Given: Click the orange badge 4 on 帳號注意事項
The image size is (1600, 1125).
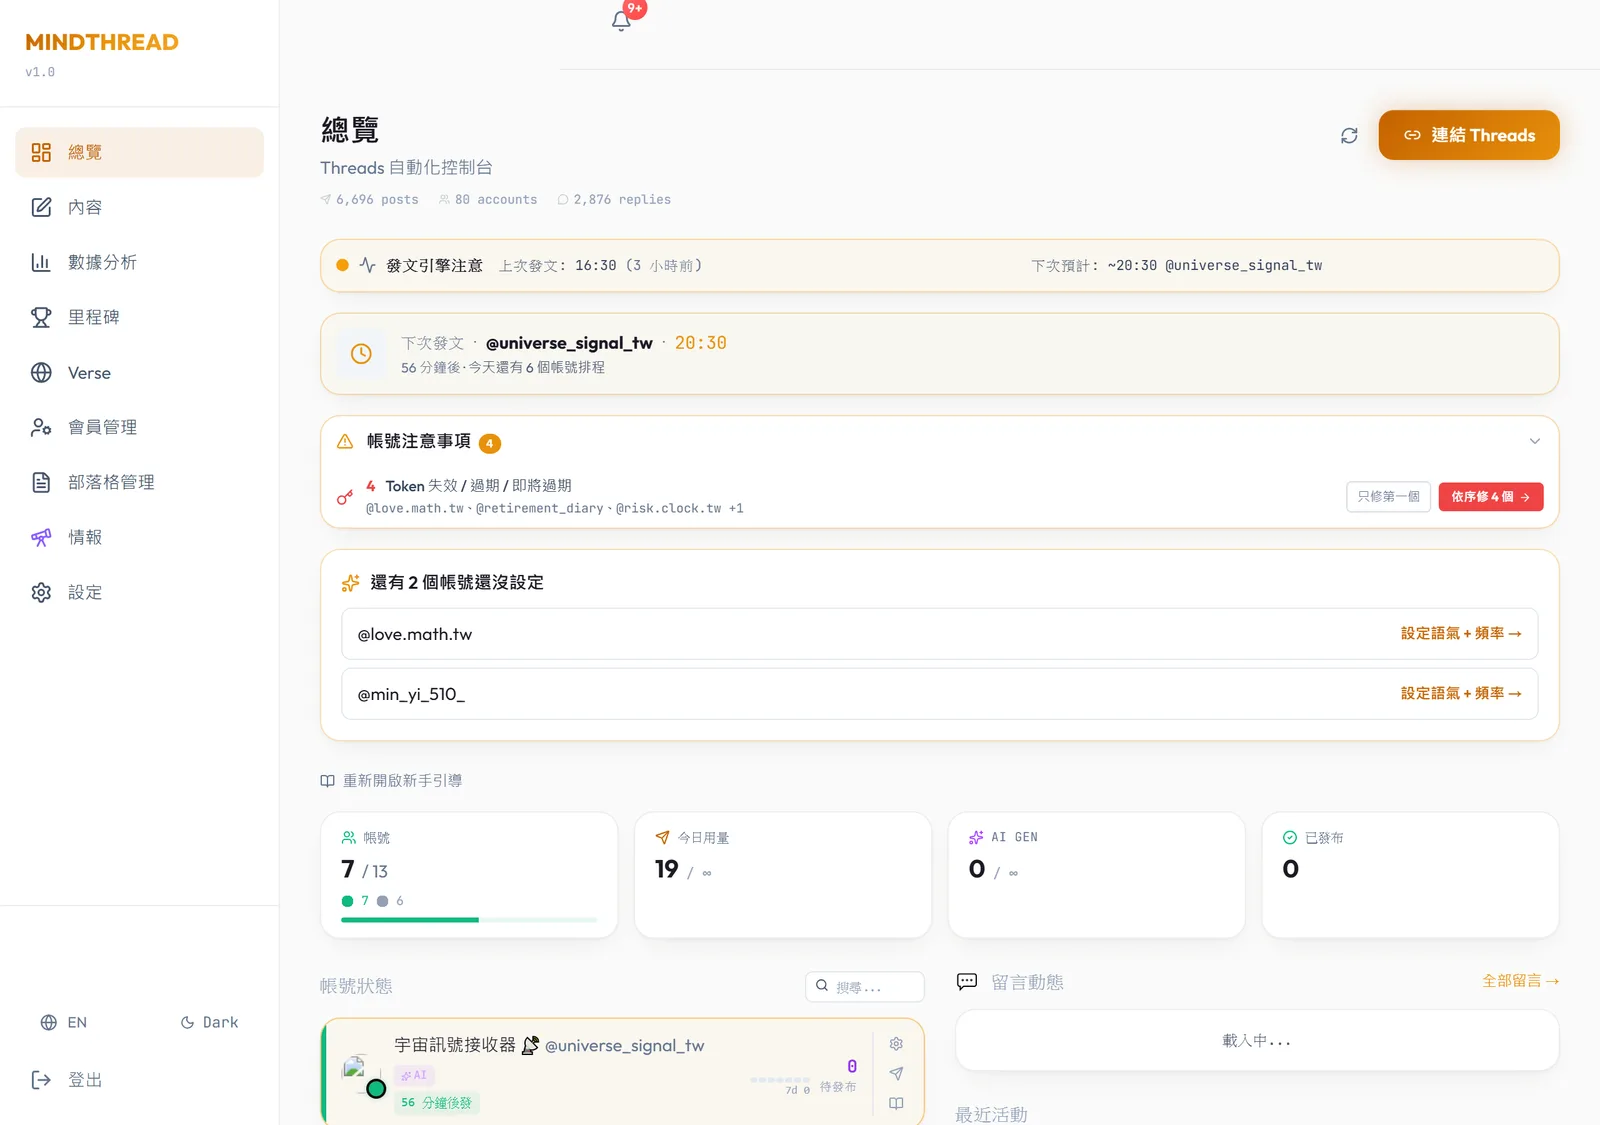Looking at the screenshot, I should [490, 443].
